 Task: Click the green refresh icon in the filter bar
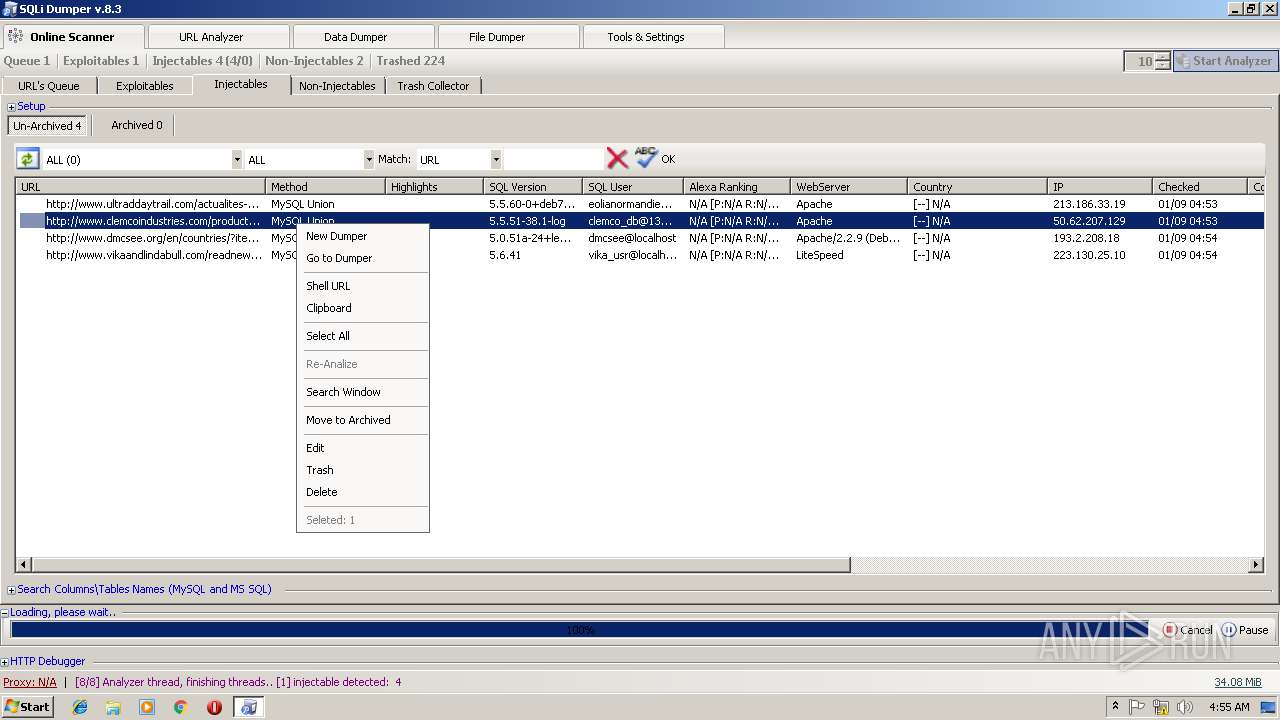point(28,159)
